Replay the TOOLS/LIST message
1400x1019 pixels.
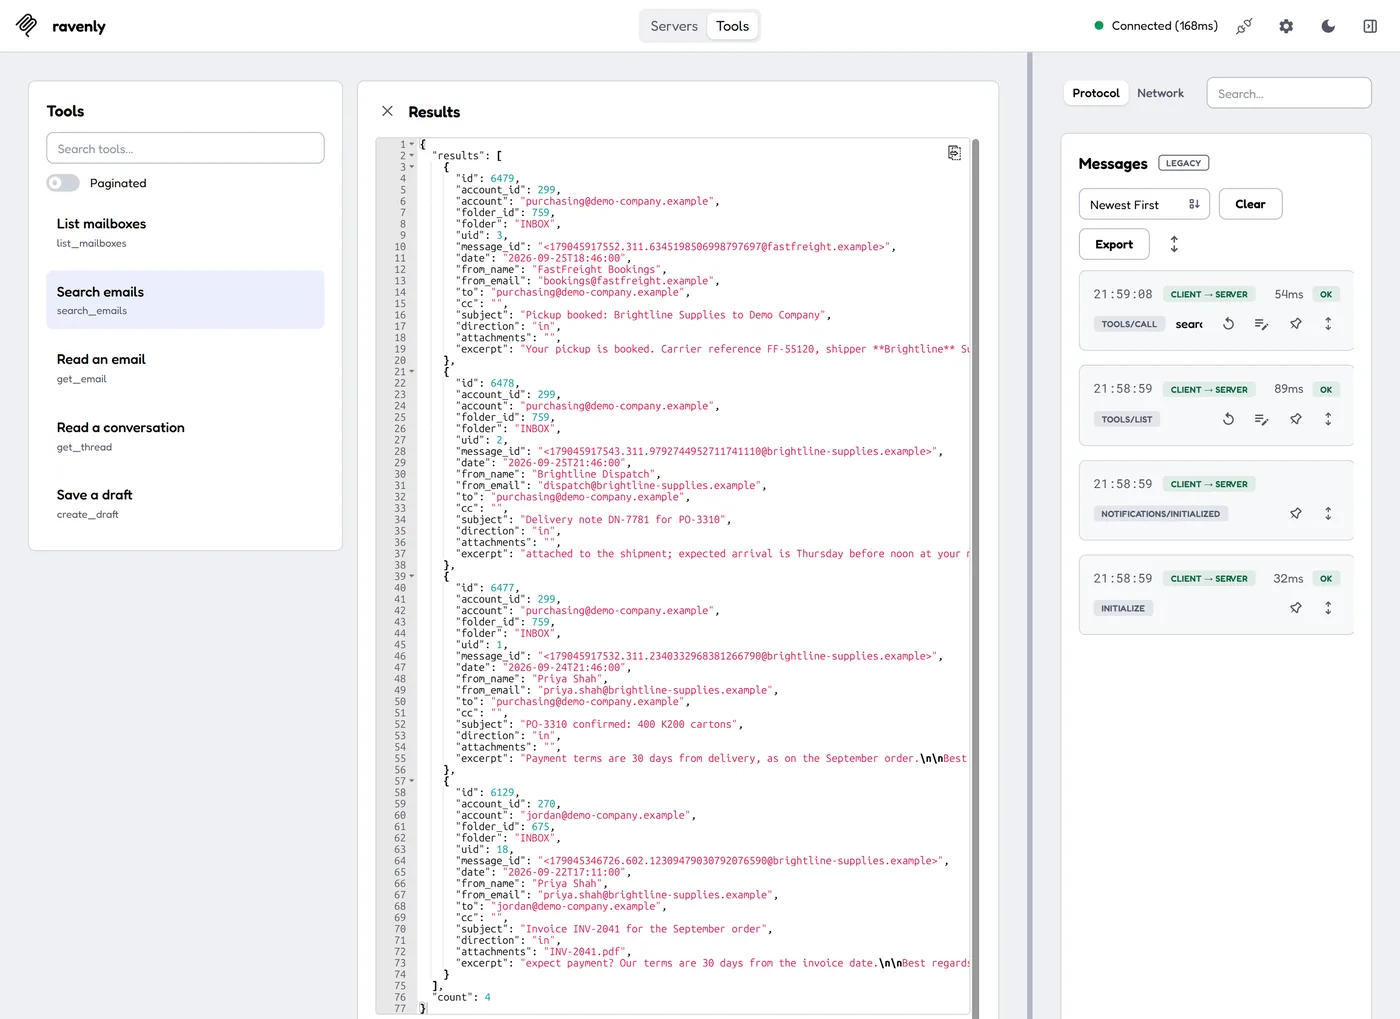(x=1228, y=419)
